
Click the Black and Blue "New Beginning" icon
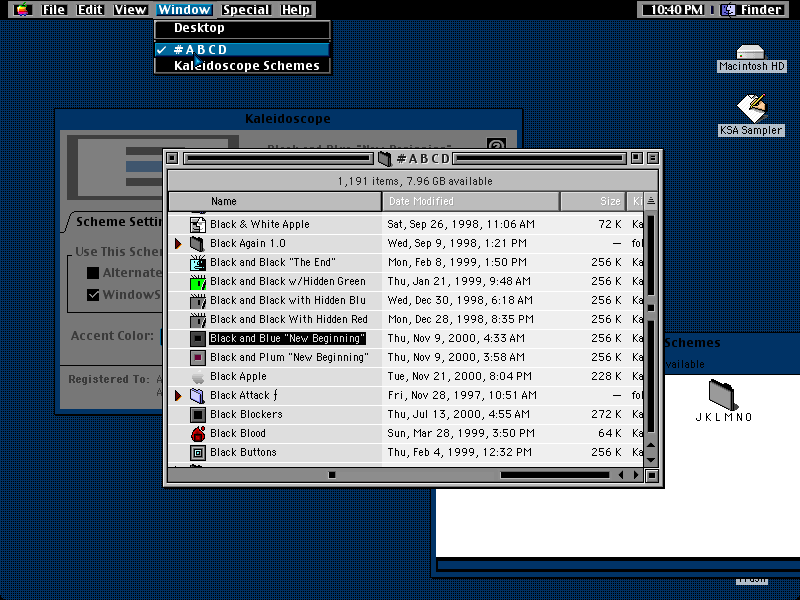[197, 338]
